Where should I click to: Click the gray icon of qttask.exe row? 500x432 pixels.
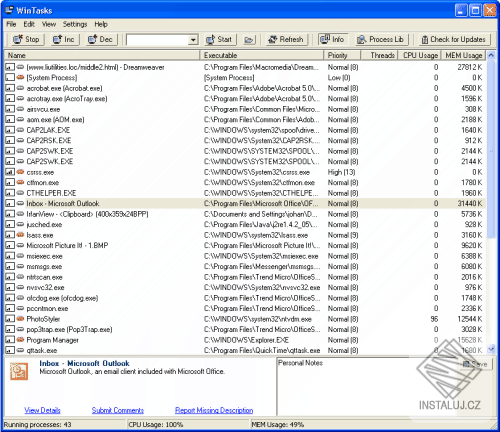point(21,350)
